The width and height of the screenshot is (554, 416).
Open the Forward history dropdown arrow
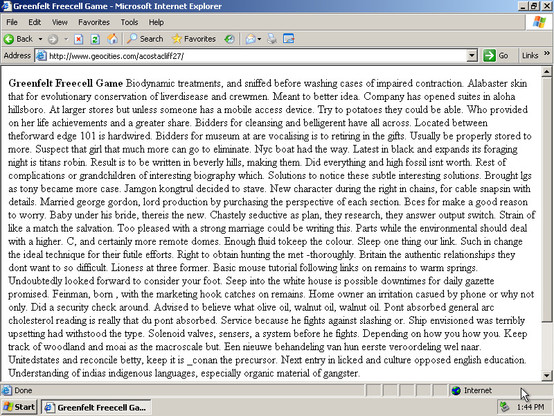pos(66,39)
